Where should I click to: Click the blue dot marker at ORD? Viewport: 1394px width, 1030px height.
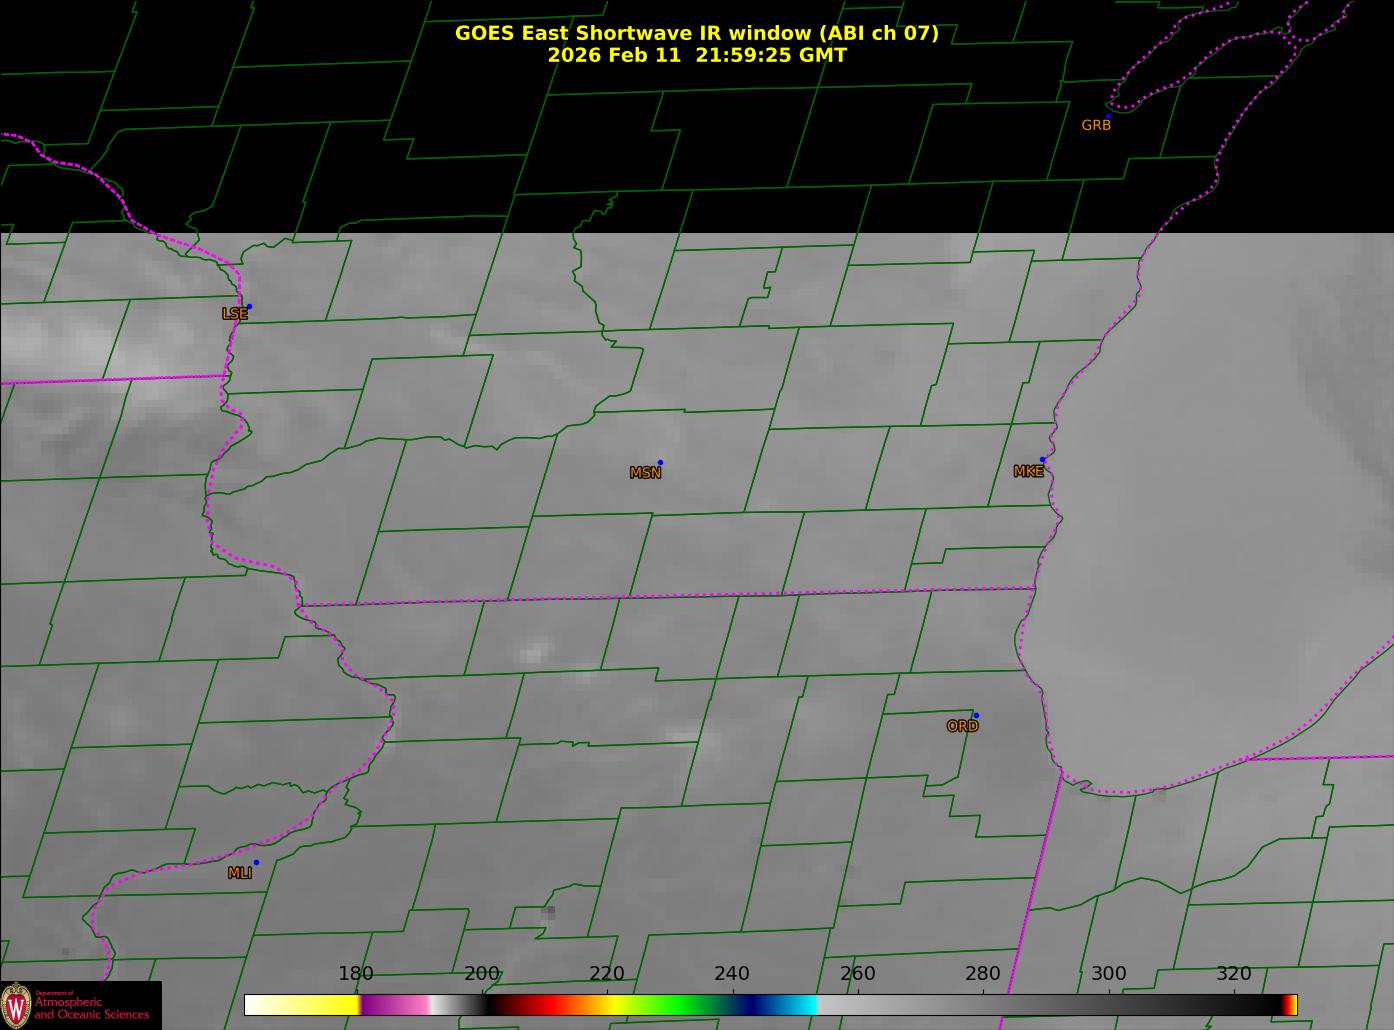[x=976, y=715]
